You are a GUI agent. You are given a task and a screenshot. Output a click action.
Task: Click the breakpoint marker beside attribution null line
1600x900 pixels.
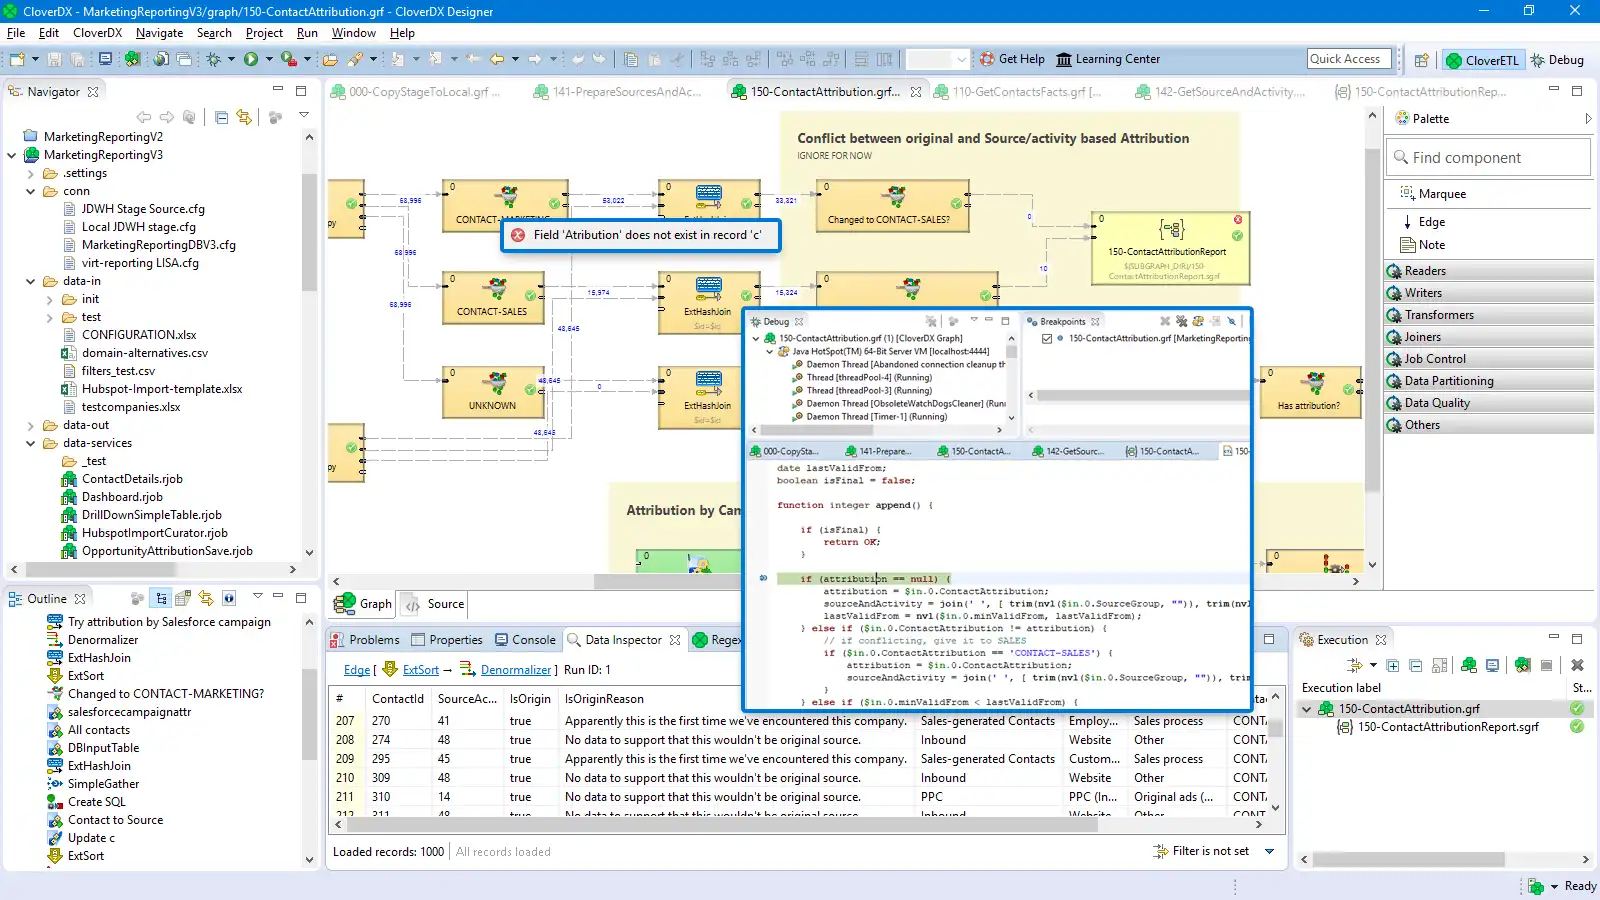point(764,579)
